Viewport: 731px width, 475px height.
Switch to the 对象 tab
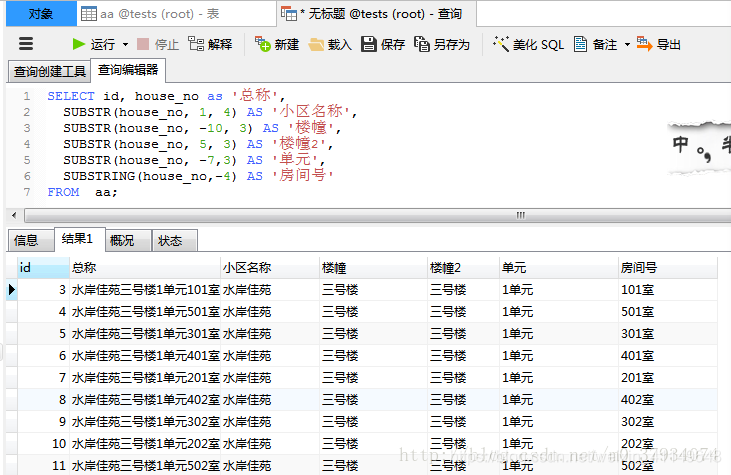(x=41, y=14)
